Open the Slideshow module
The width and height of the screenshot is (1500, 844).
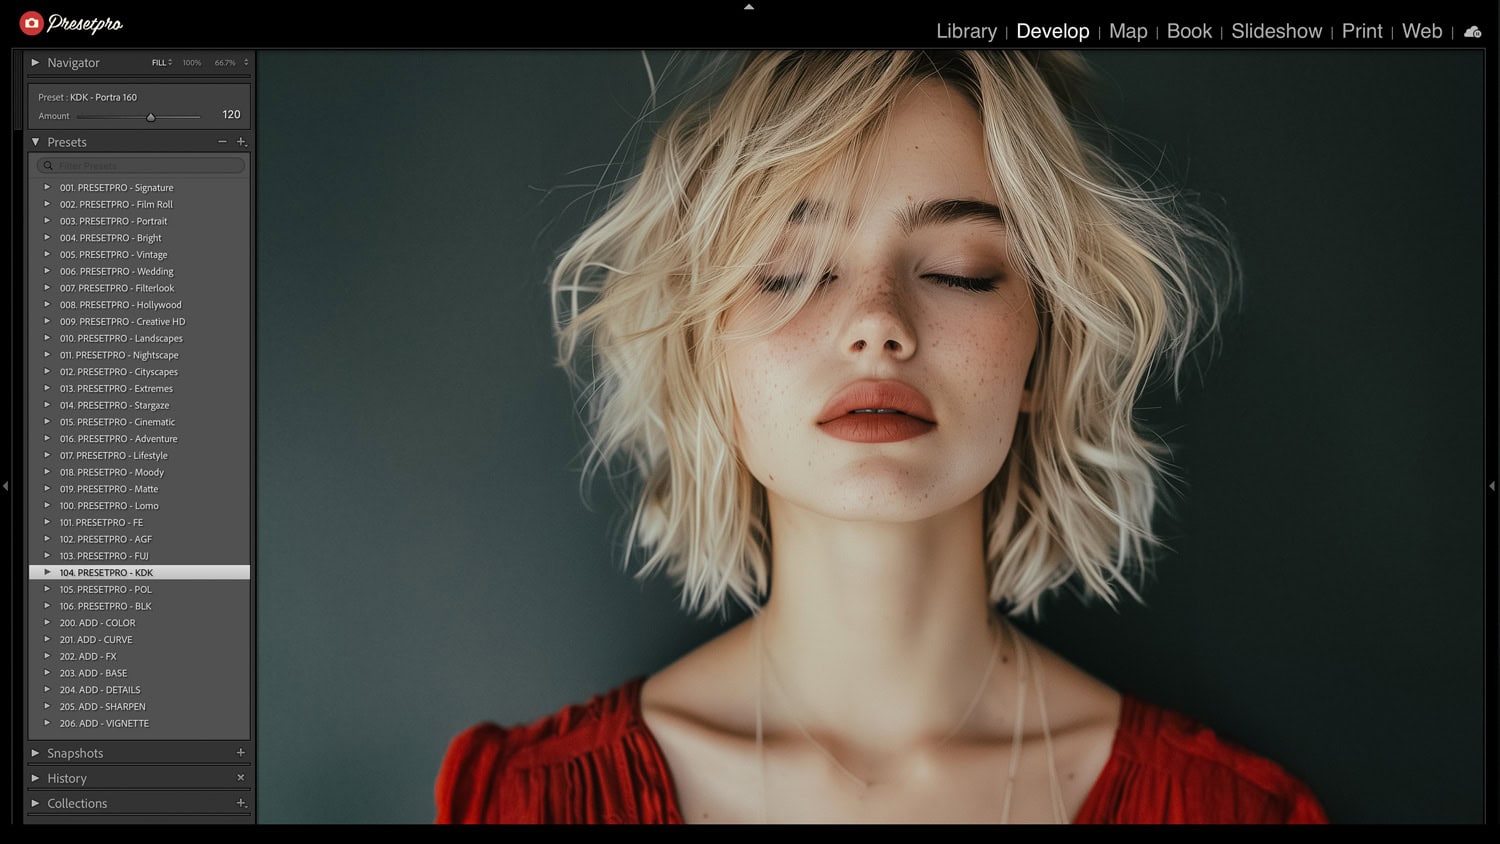[x=1276, y=31]
